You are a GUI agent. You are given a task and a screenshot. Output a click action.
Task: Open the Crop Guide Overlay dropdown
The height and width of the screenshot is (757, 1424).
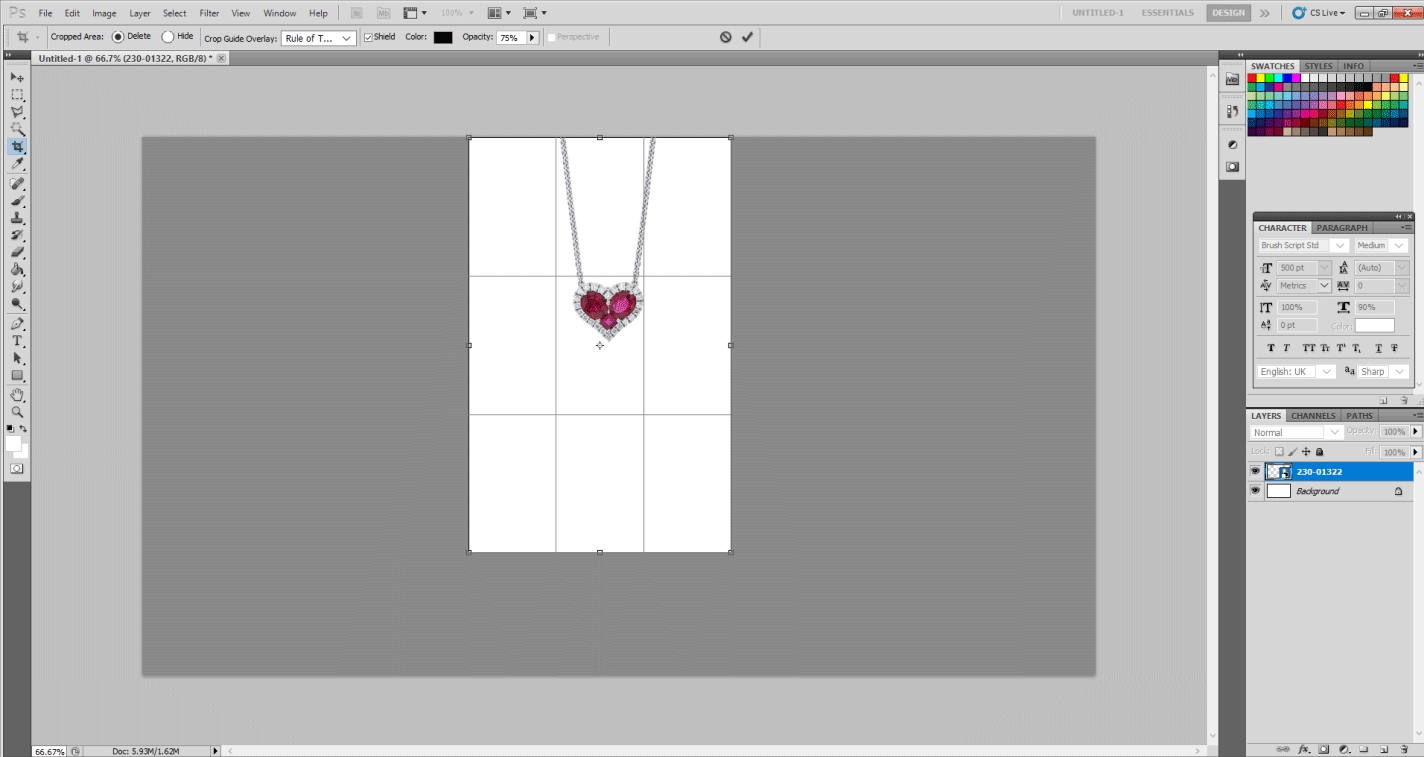pos(319,38)
